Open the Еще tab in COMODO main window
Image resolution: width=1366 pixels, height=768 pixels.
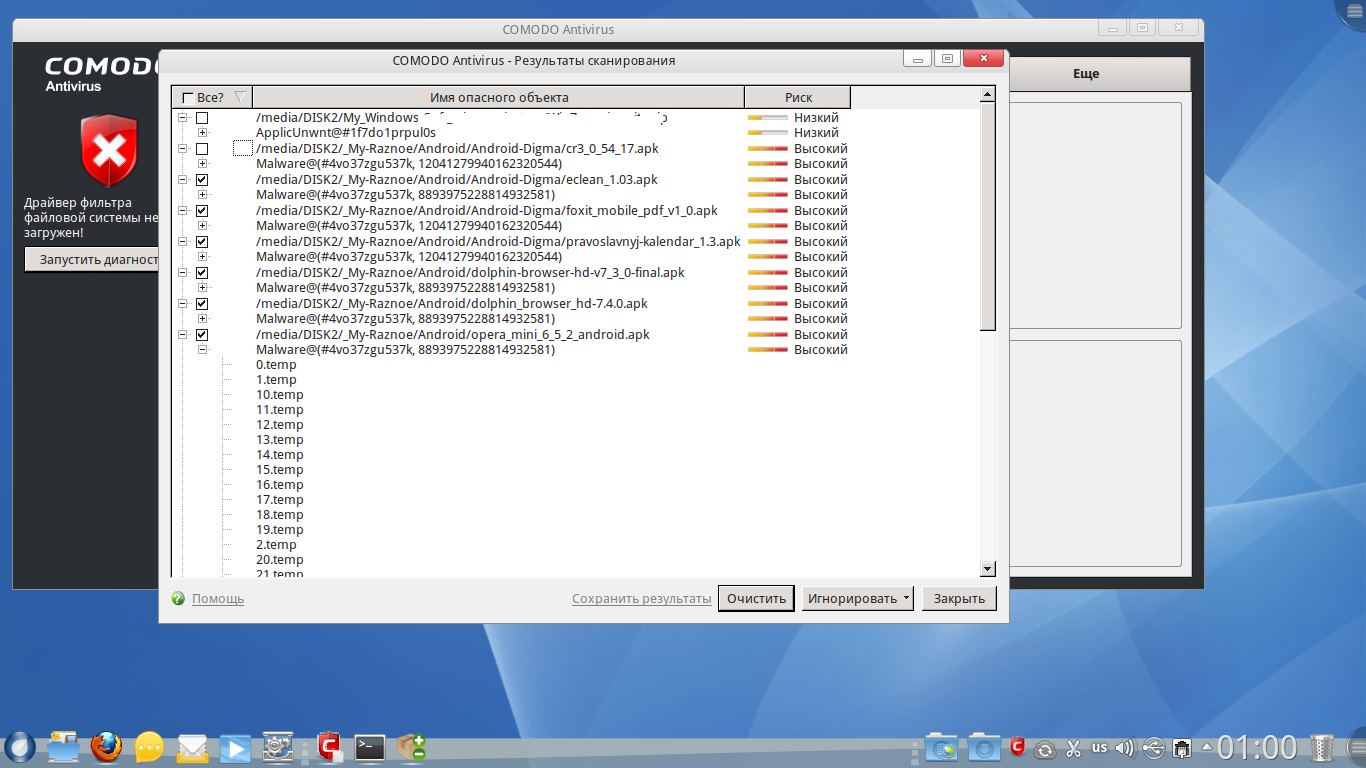(x=1086, y=74)
